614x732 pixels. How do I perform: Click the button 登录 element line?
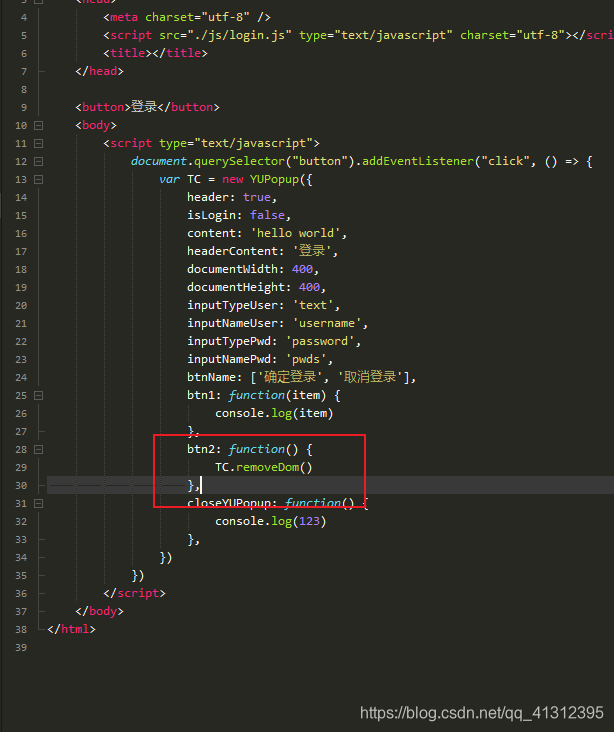[147, 107]
